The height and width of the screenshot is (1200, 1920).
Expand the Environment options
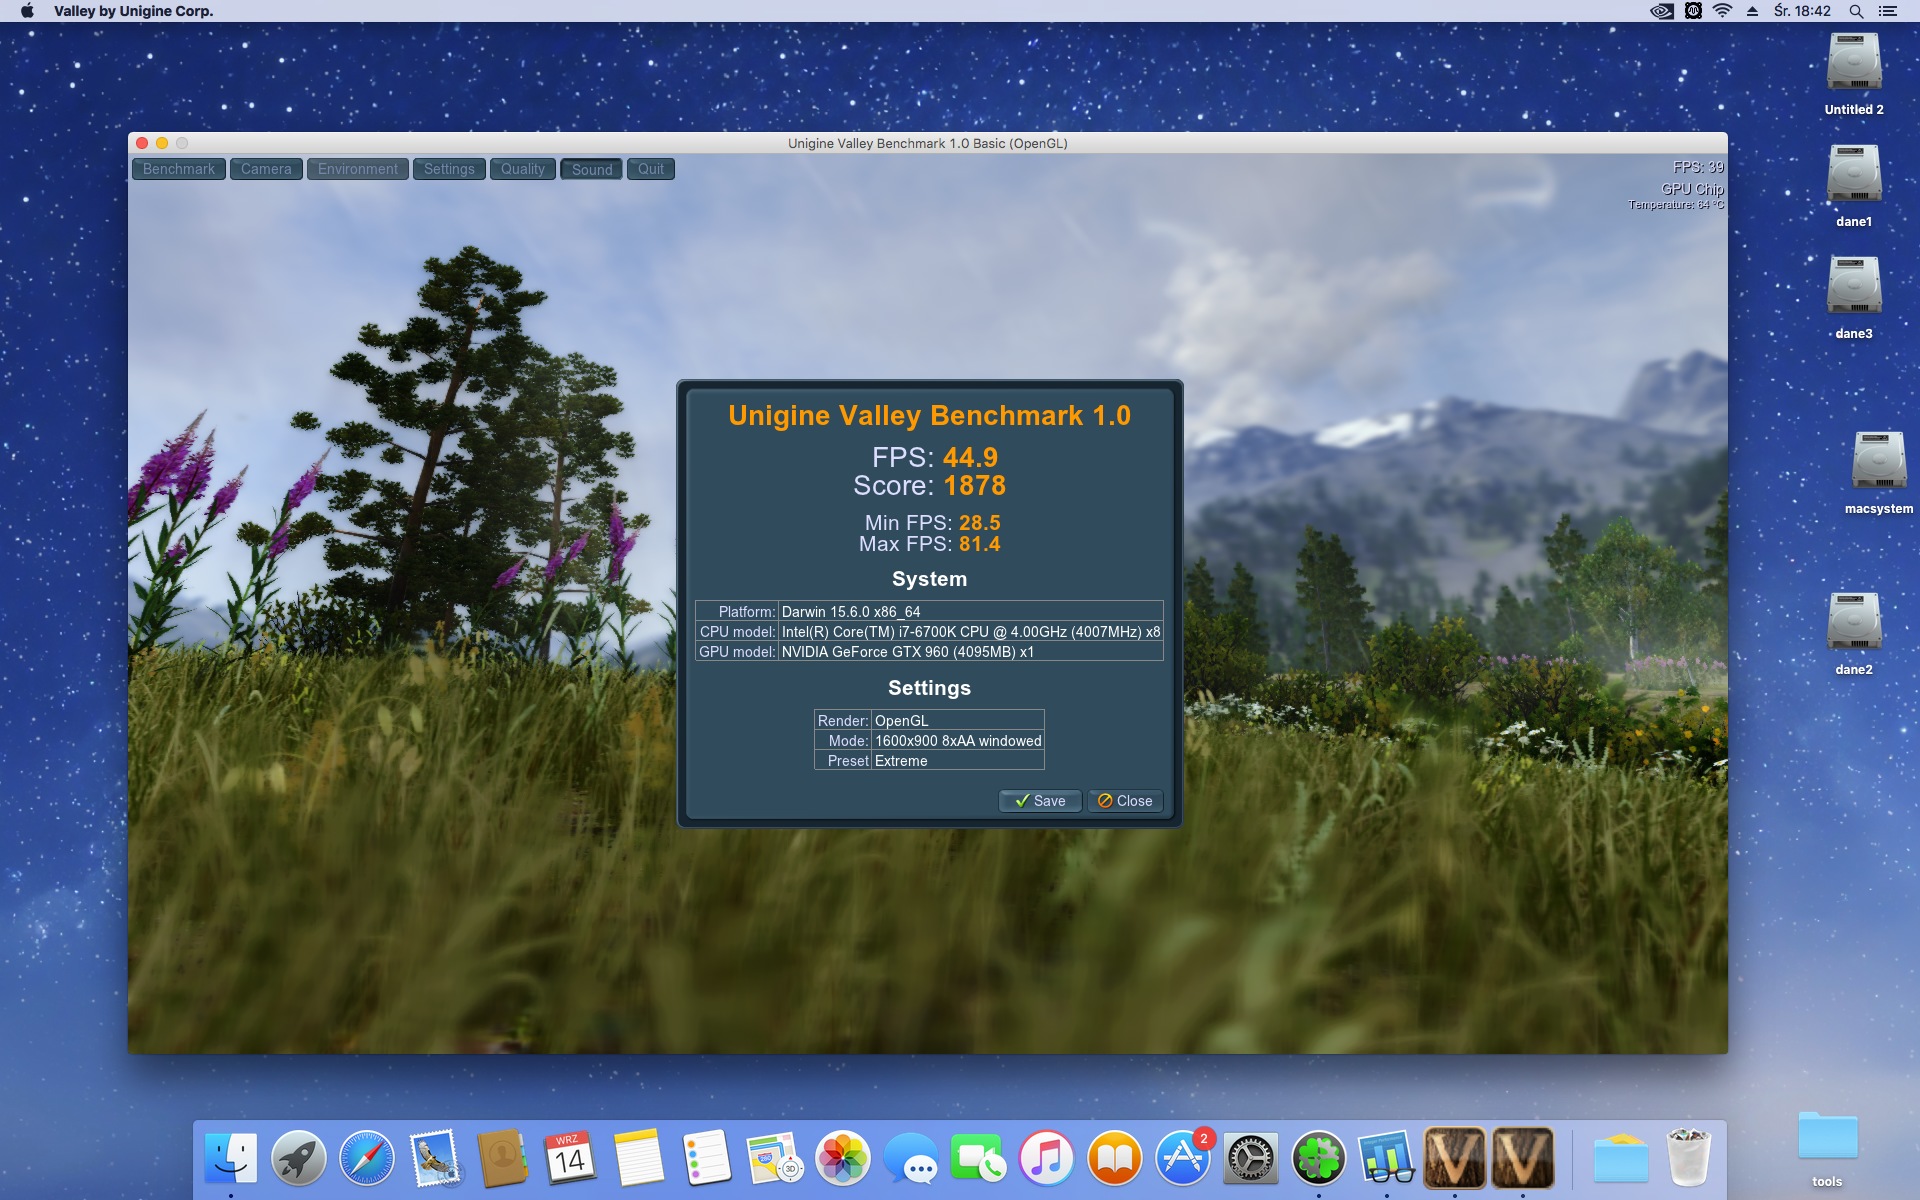(357, 169)
